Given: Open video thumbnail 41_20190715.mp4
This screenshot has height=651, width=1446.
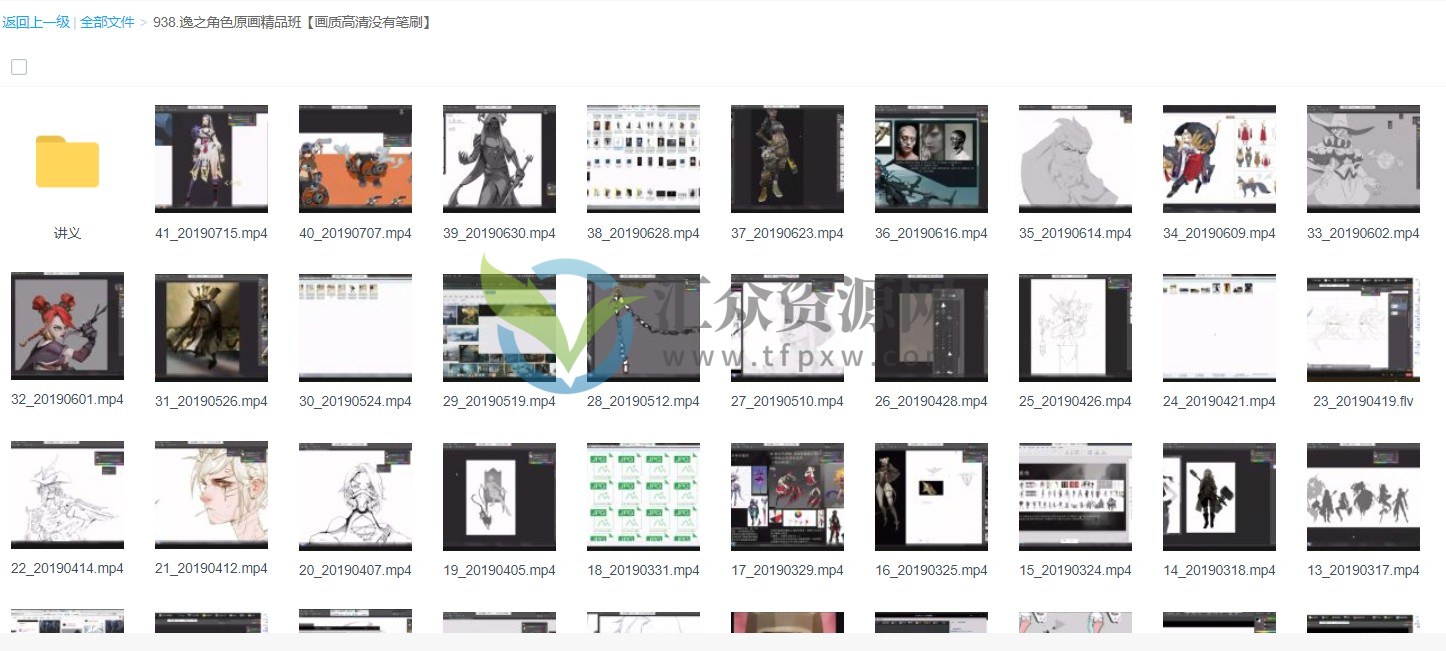Looking at the screenshot, I should click(x=211, y=159).
